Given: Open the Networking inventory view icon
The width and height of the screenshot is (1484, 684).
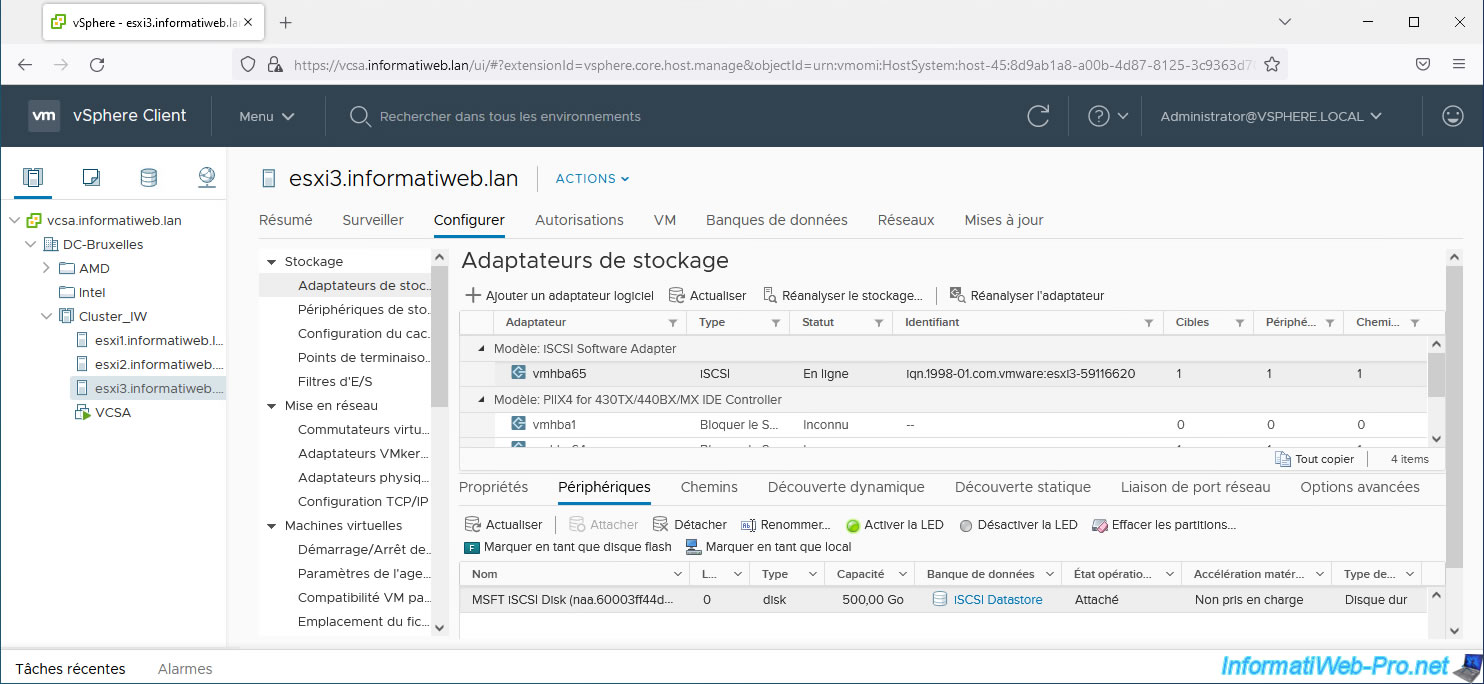Looking at the screenshot, I should (206, 178).
